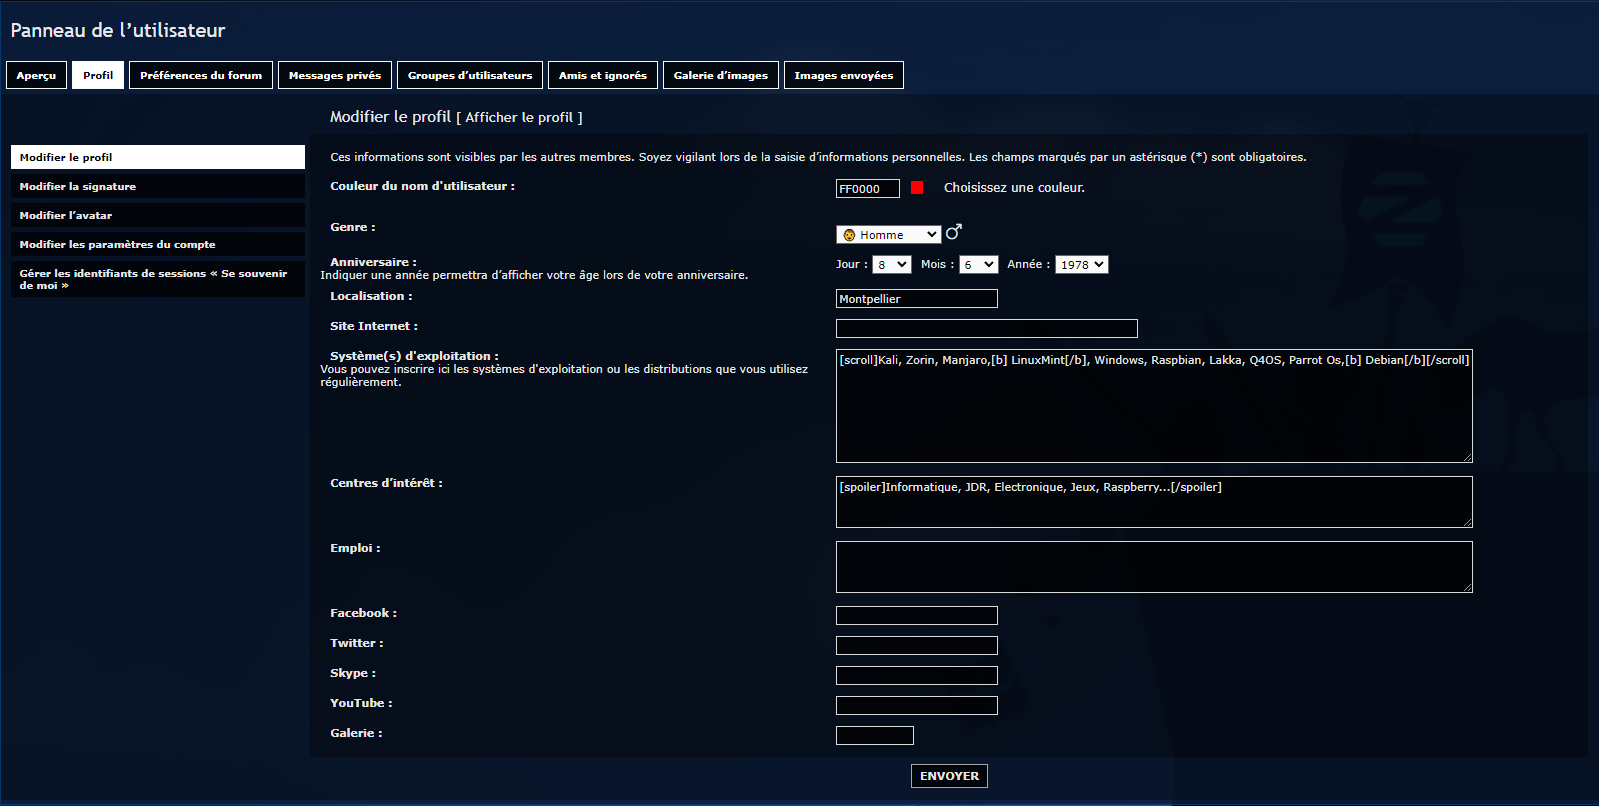Click the Choisissez une couleur link
The height and width of the screenshot is (806, 1599).
pyautogui.click(x=1014, y=188)
